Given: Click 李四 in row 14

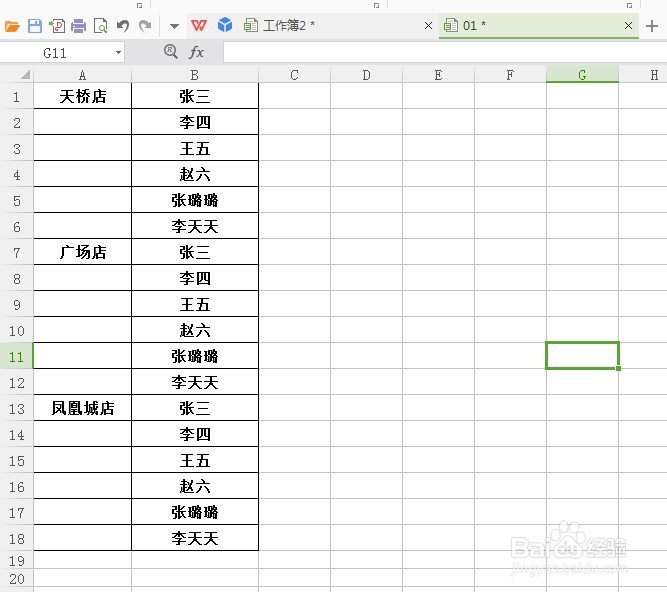Looking at the screenshot, I should point(195,434).
